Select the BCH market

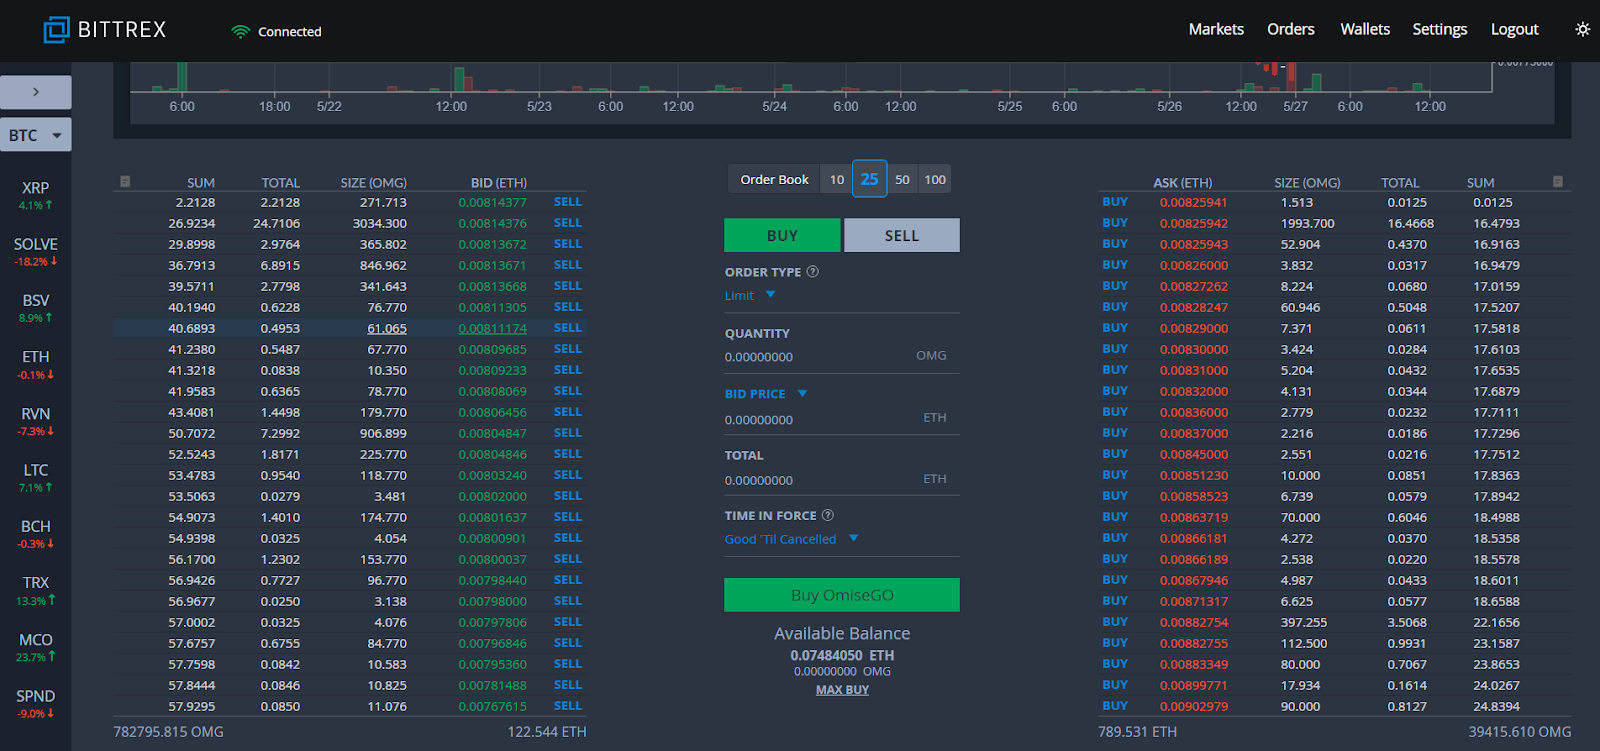[x=36, y=534]
